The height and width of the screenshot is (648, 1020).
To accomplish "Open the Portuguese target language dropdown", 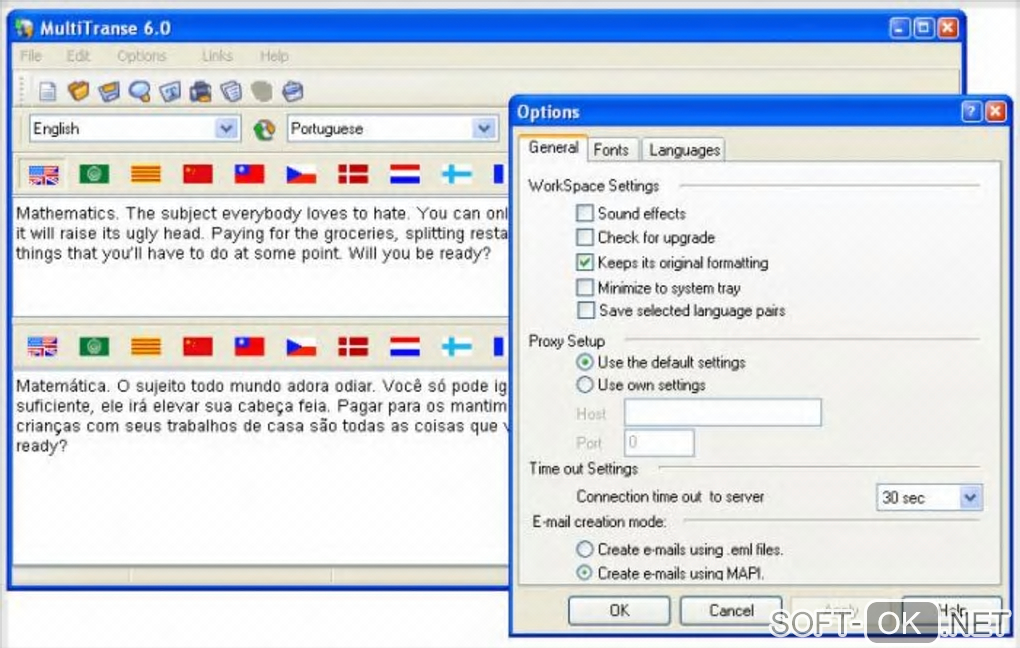I will pos(484,129).
